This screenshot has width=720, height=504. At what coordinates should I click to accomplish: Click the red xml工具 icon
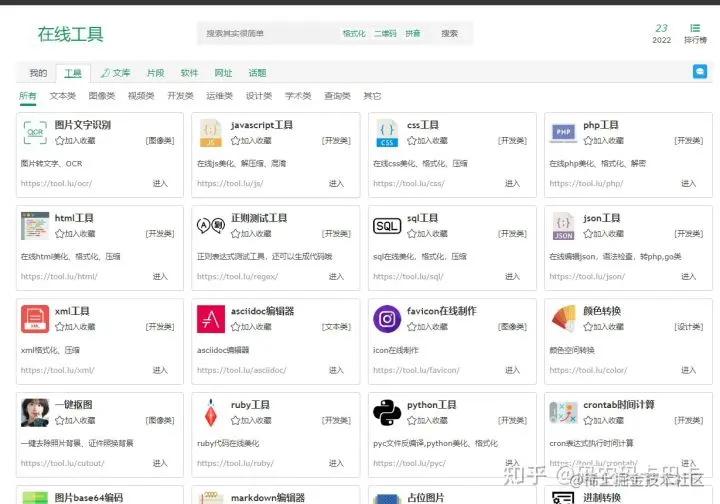point(35,319)
